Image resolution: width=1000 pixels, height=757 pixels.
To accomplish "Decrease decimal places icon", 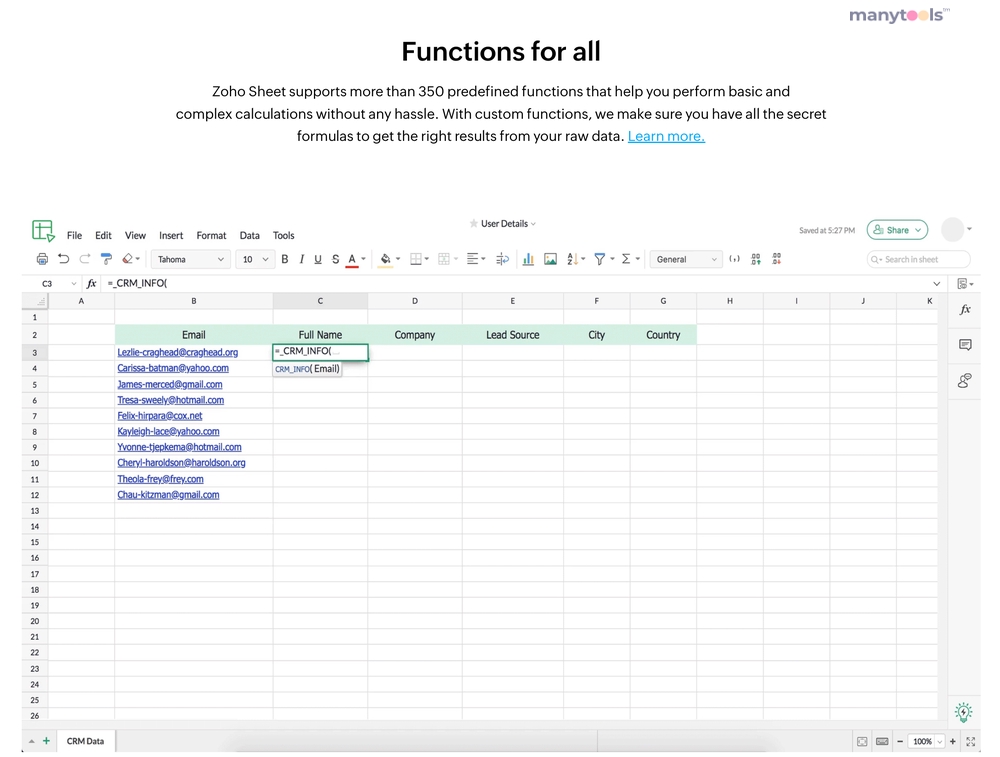I will (x=777, y=259).
